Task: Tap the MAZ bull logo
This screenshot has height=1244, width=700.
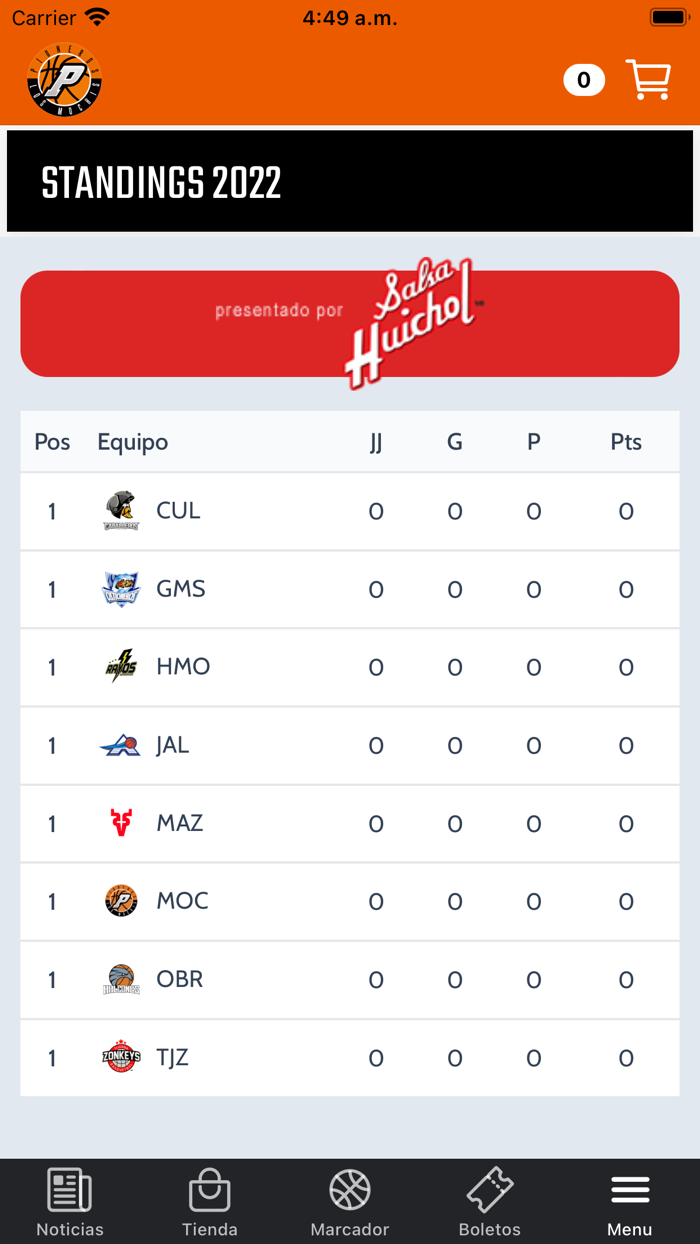Action: tap(121, 823)
